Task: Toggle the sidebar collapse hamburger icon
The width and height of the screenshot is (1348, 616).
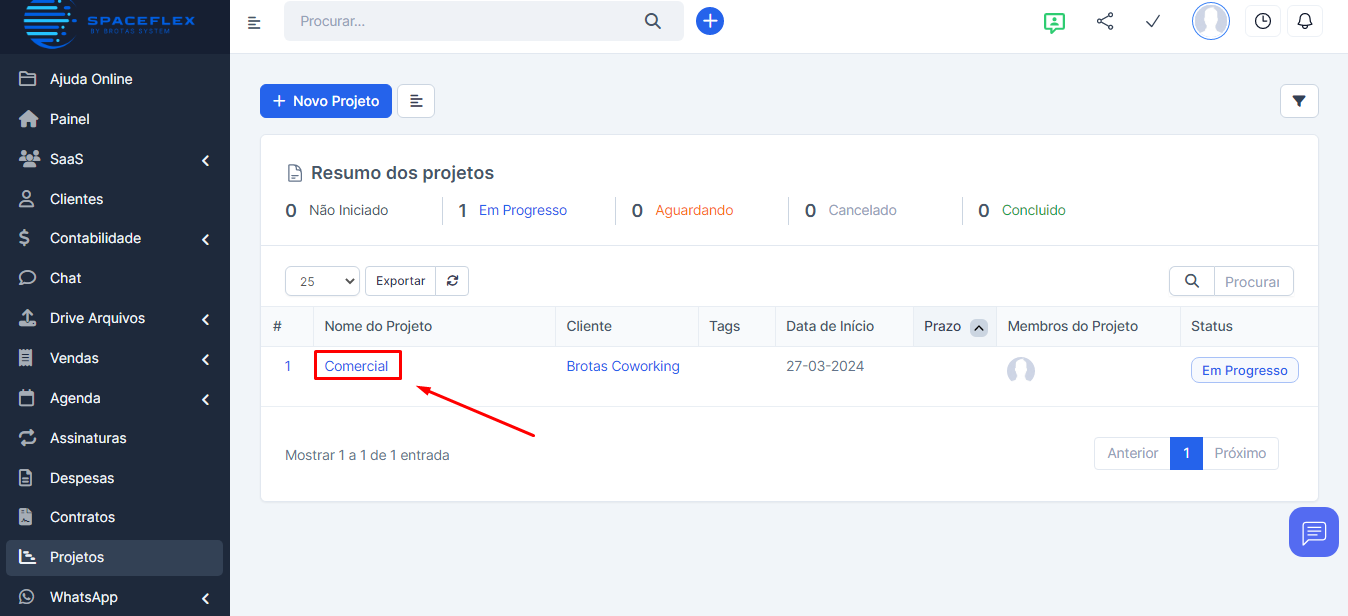Action: click(254, 22)
